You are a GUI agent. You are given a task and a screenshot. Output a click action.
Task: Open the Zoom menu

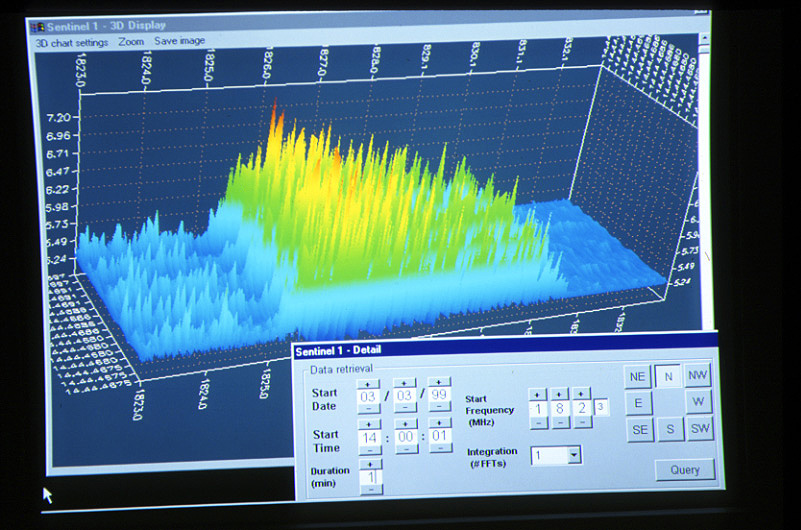tap(131, 41)
